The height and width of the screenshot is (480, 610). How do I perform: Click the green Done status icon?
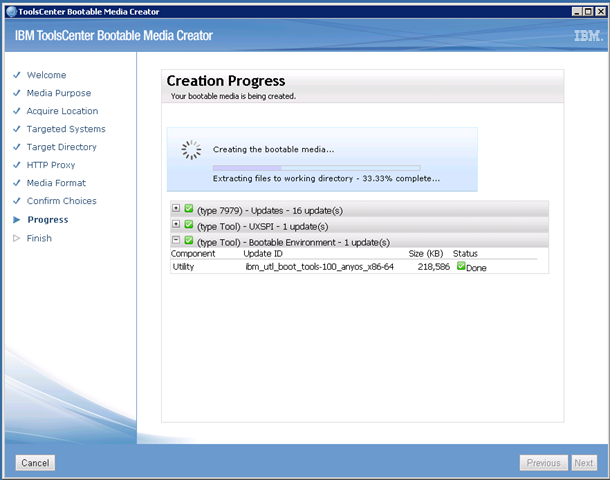point(461,267)
